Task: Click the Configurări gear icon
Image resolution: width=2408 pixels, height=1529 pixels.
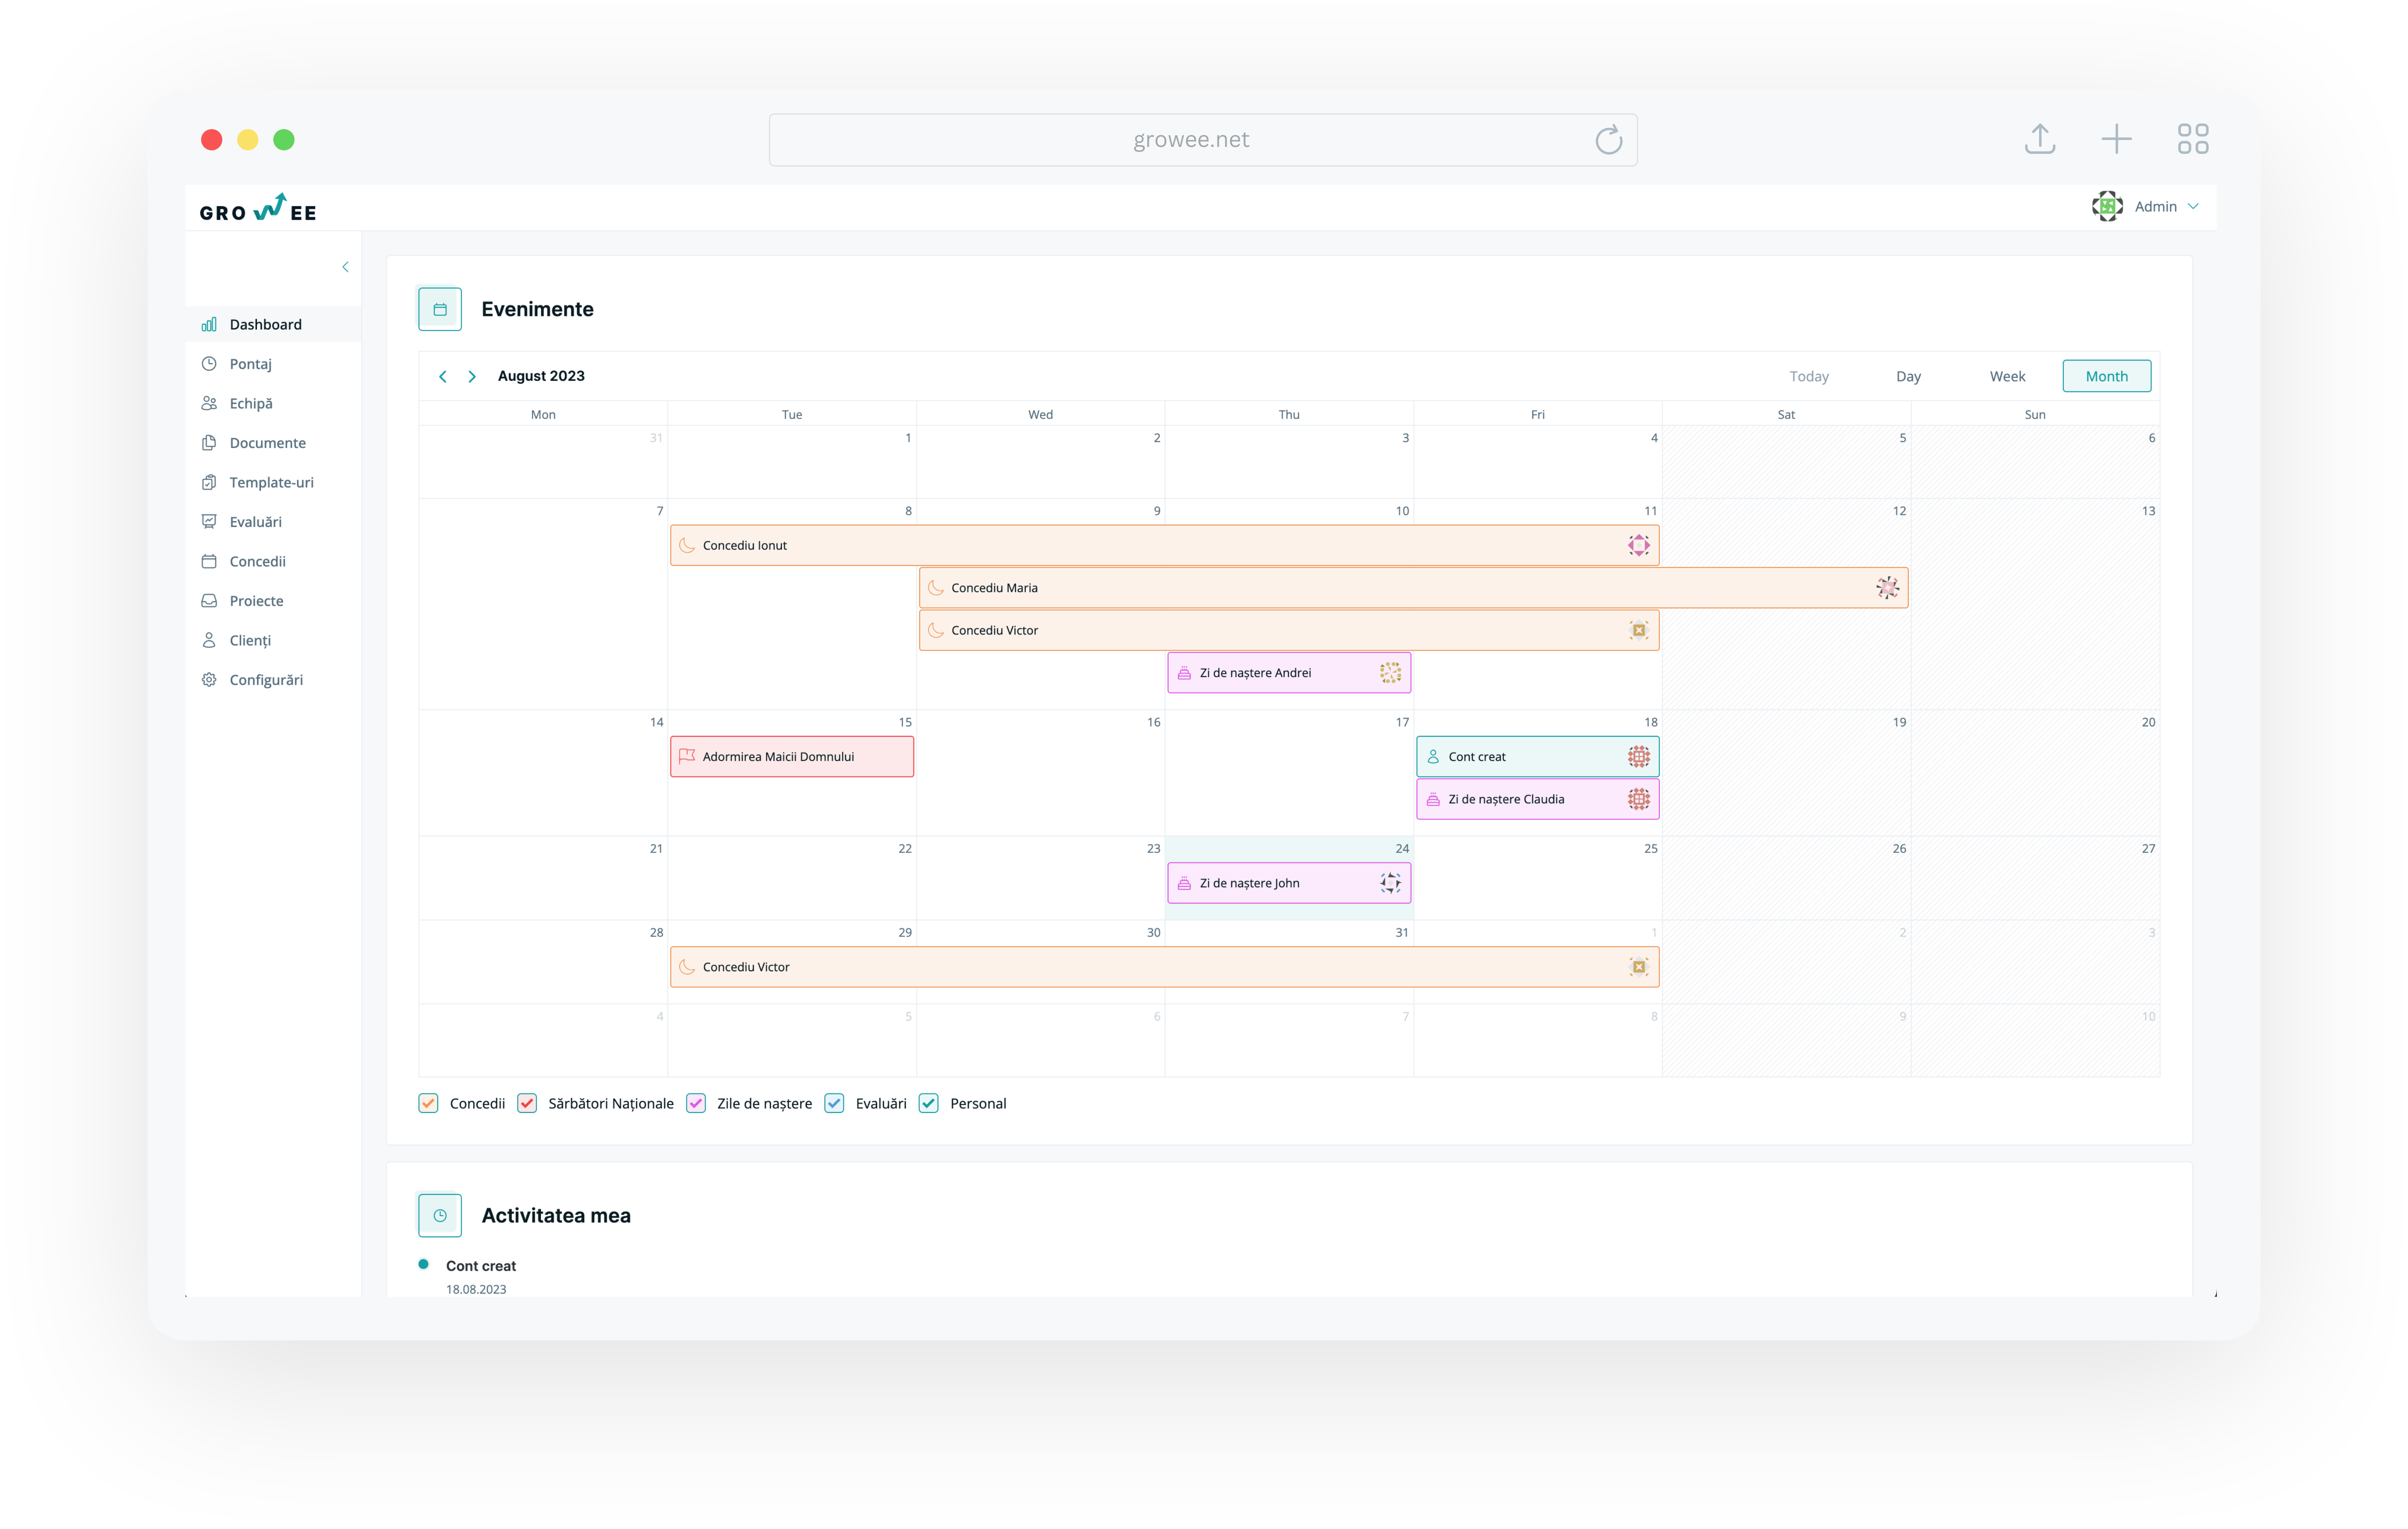Action: pos(209,680)
